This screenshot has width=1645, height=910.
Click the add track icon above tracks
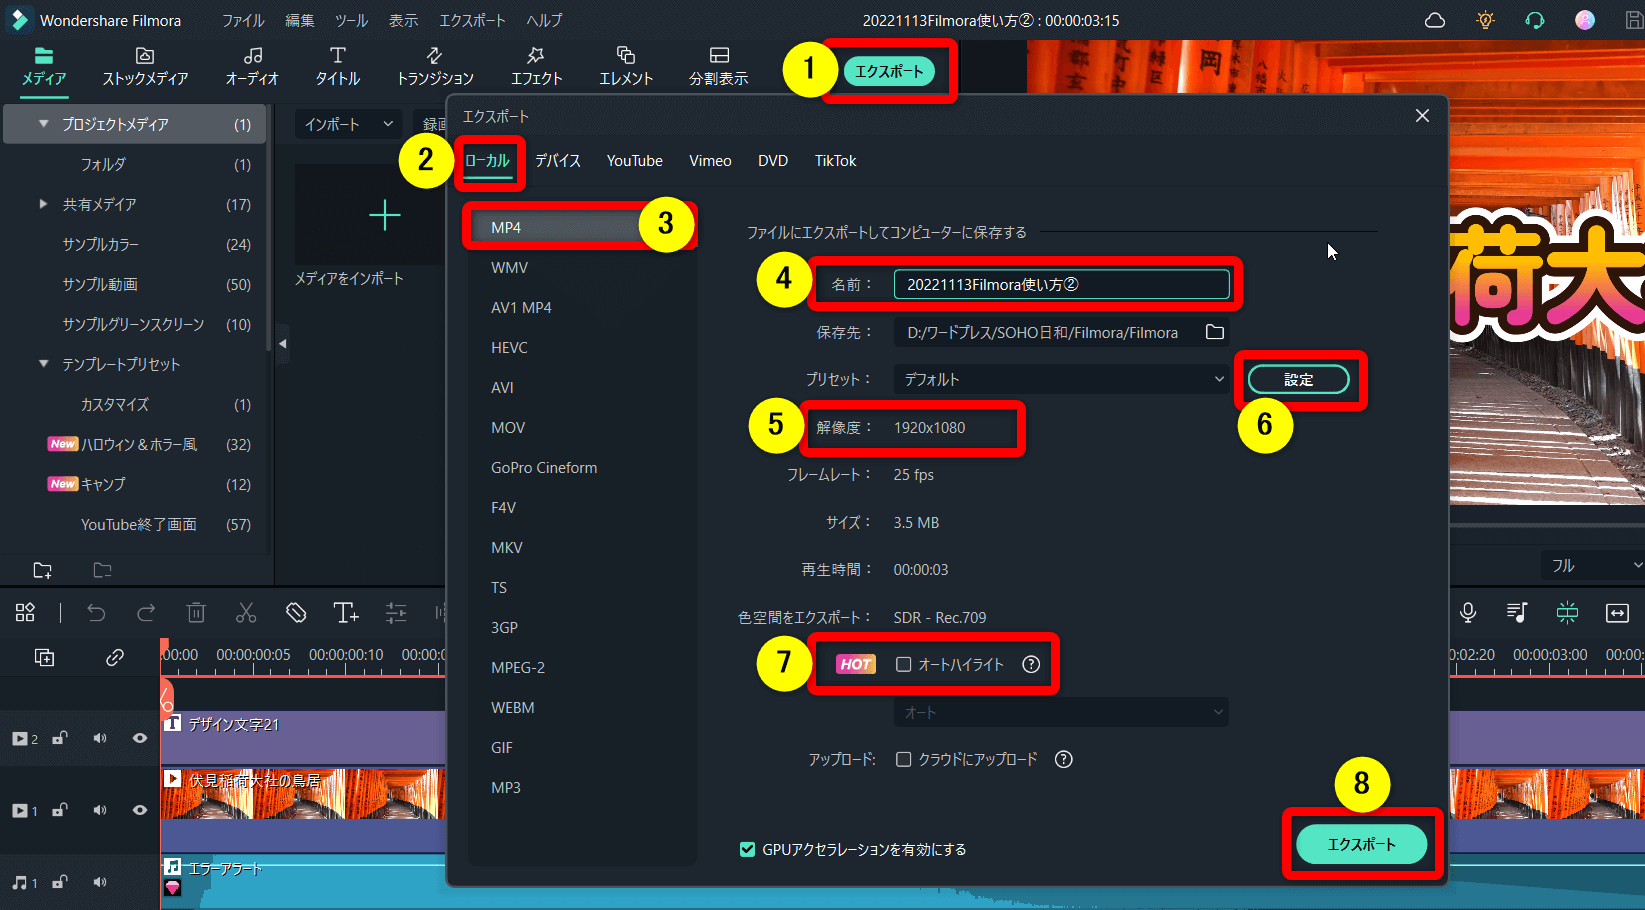[x=44, y=657]
